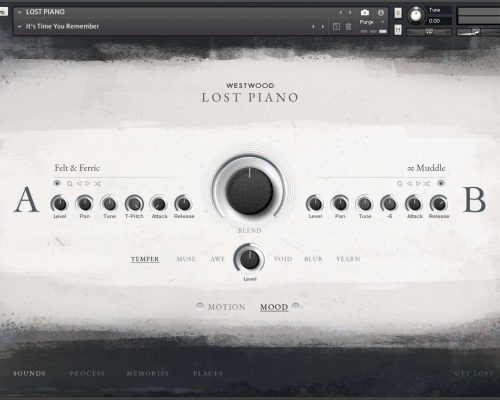Click layer A T-Pitch knob
500x400 pixels.
click(x=134, y=204)
